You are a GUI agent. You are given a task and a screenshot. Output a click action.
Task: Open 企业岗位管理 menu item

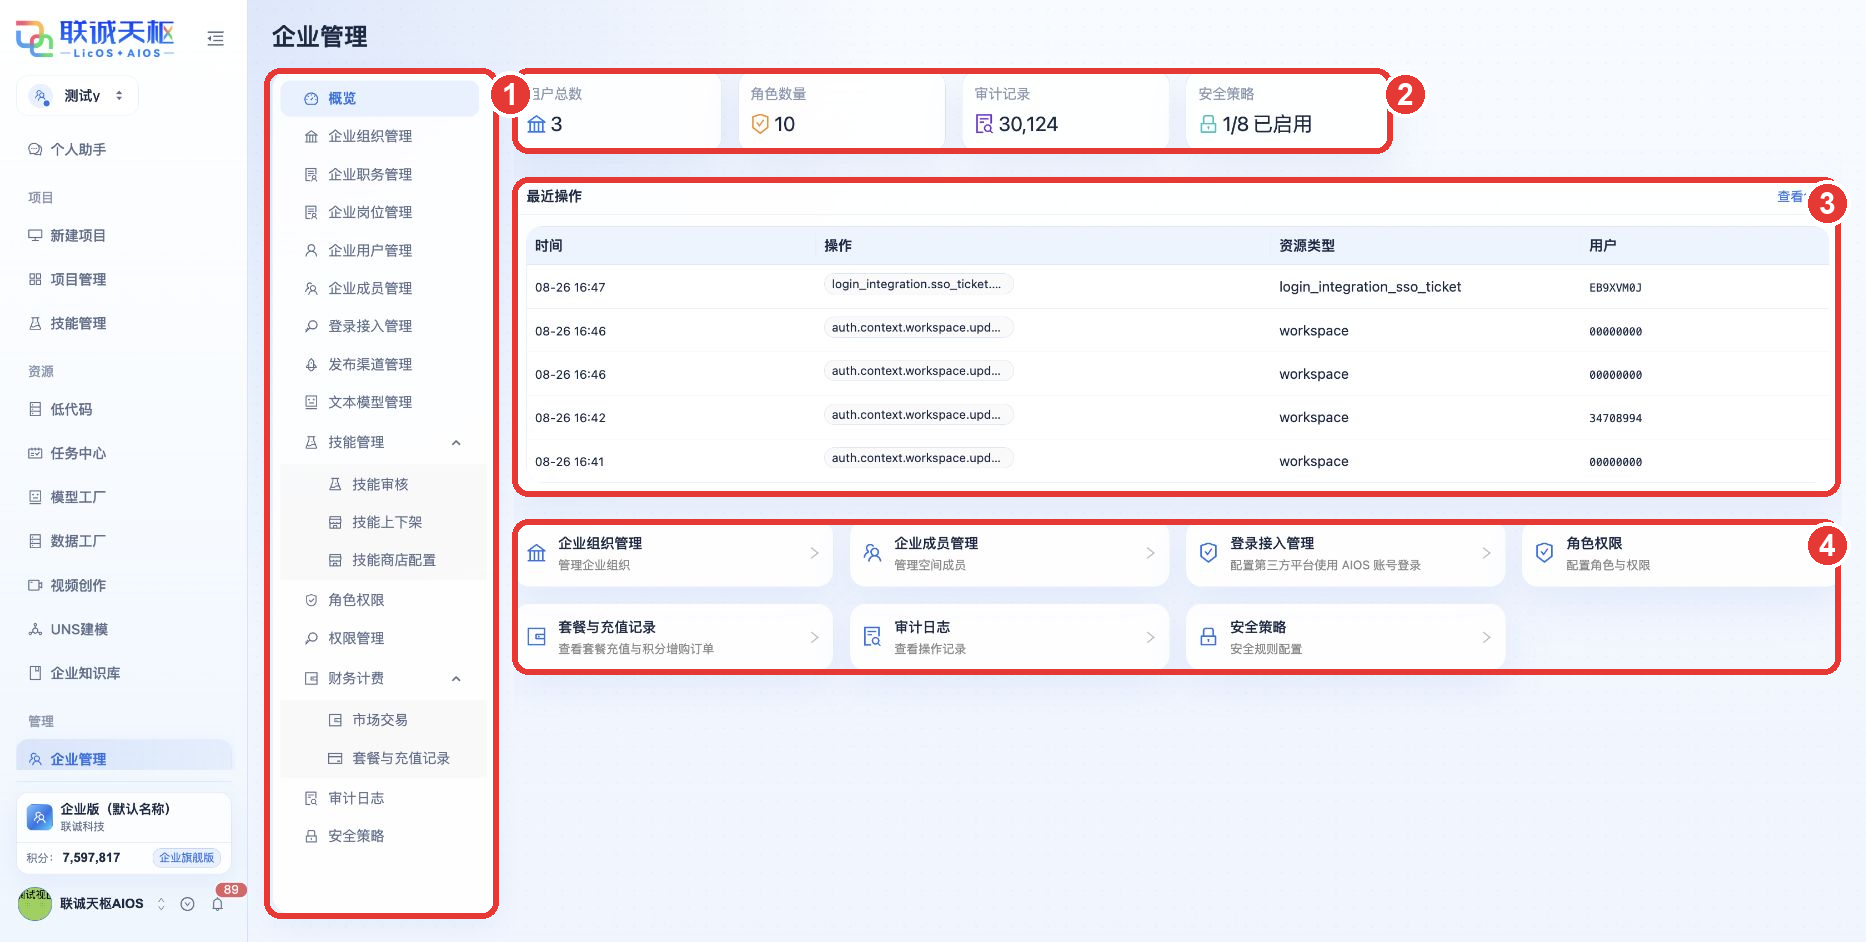click(379, 213)
